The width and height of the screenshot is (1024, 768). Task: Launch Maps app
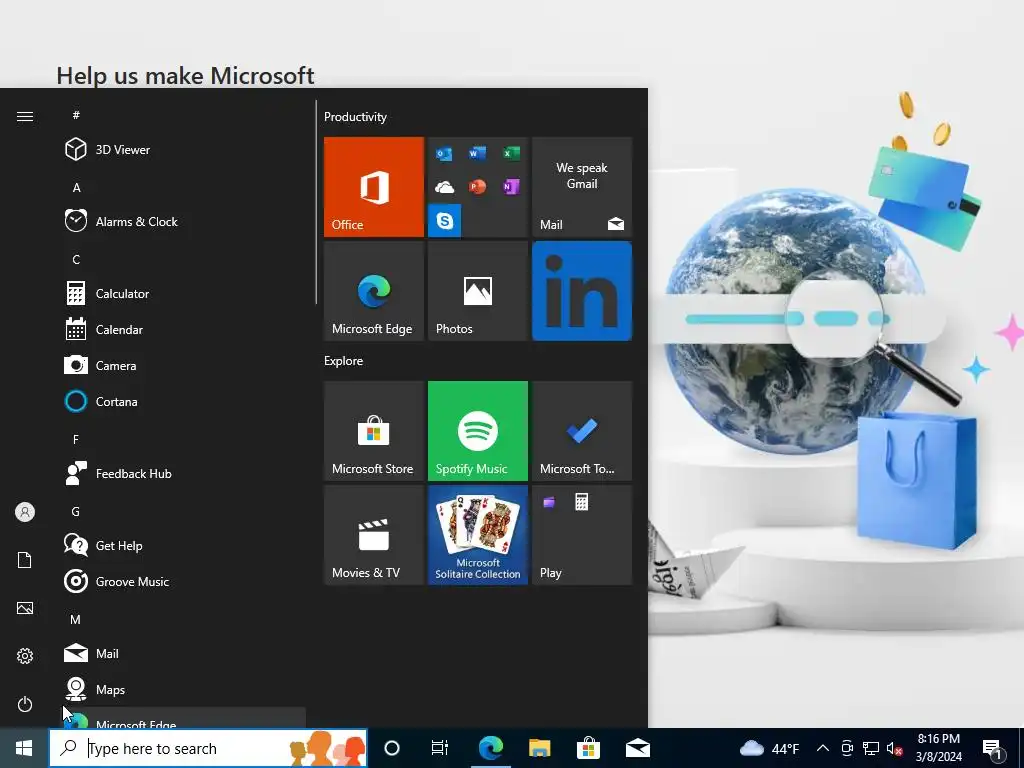click(183, 689)
